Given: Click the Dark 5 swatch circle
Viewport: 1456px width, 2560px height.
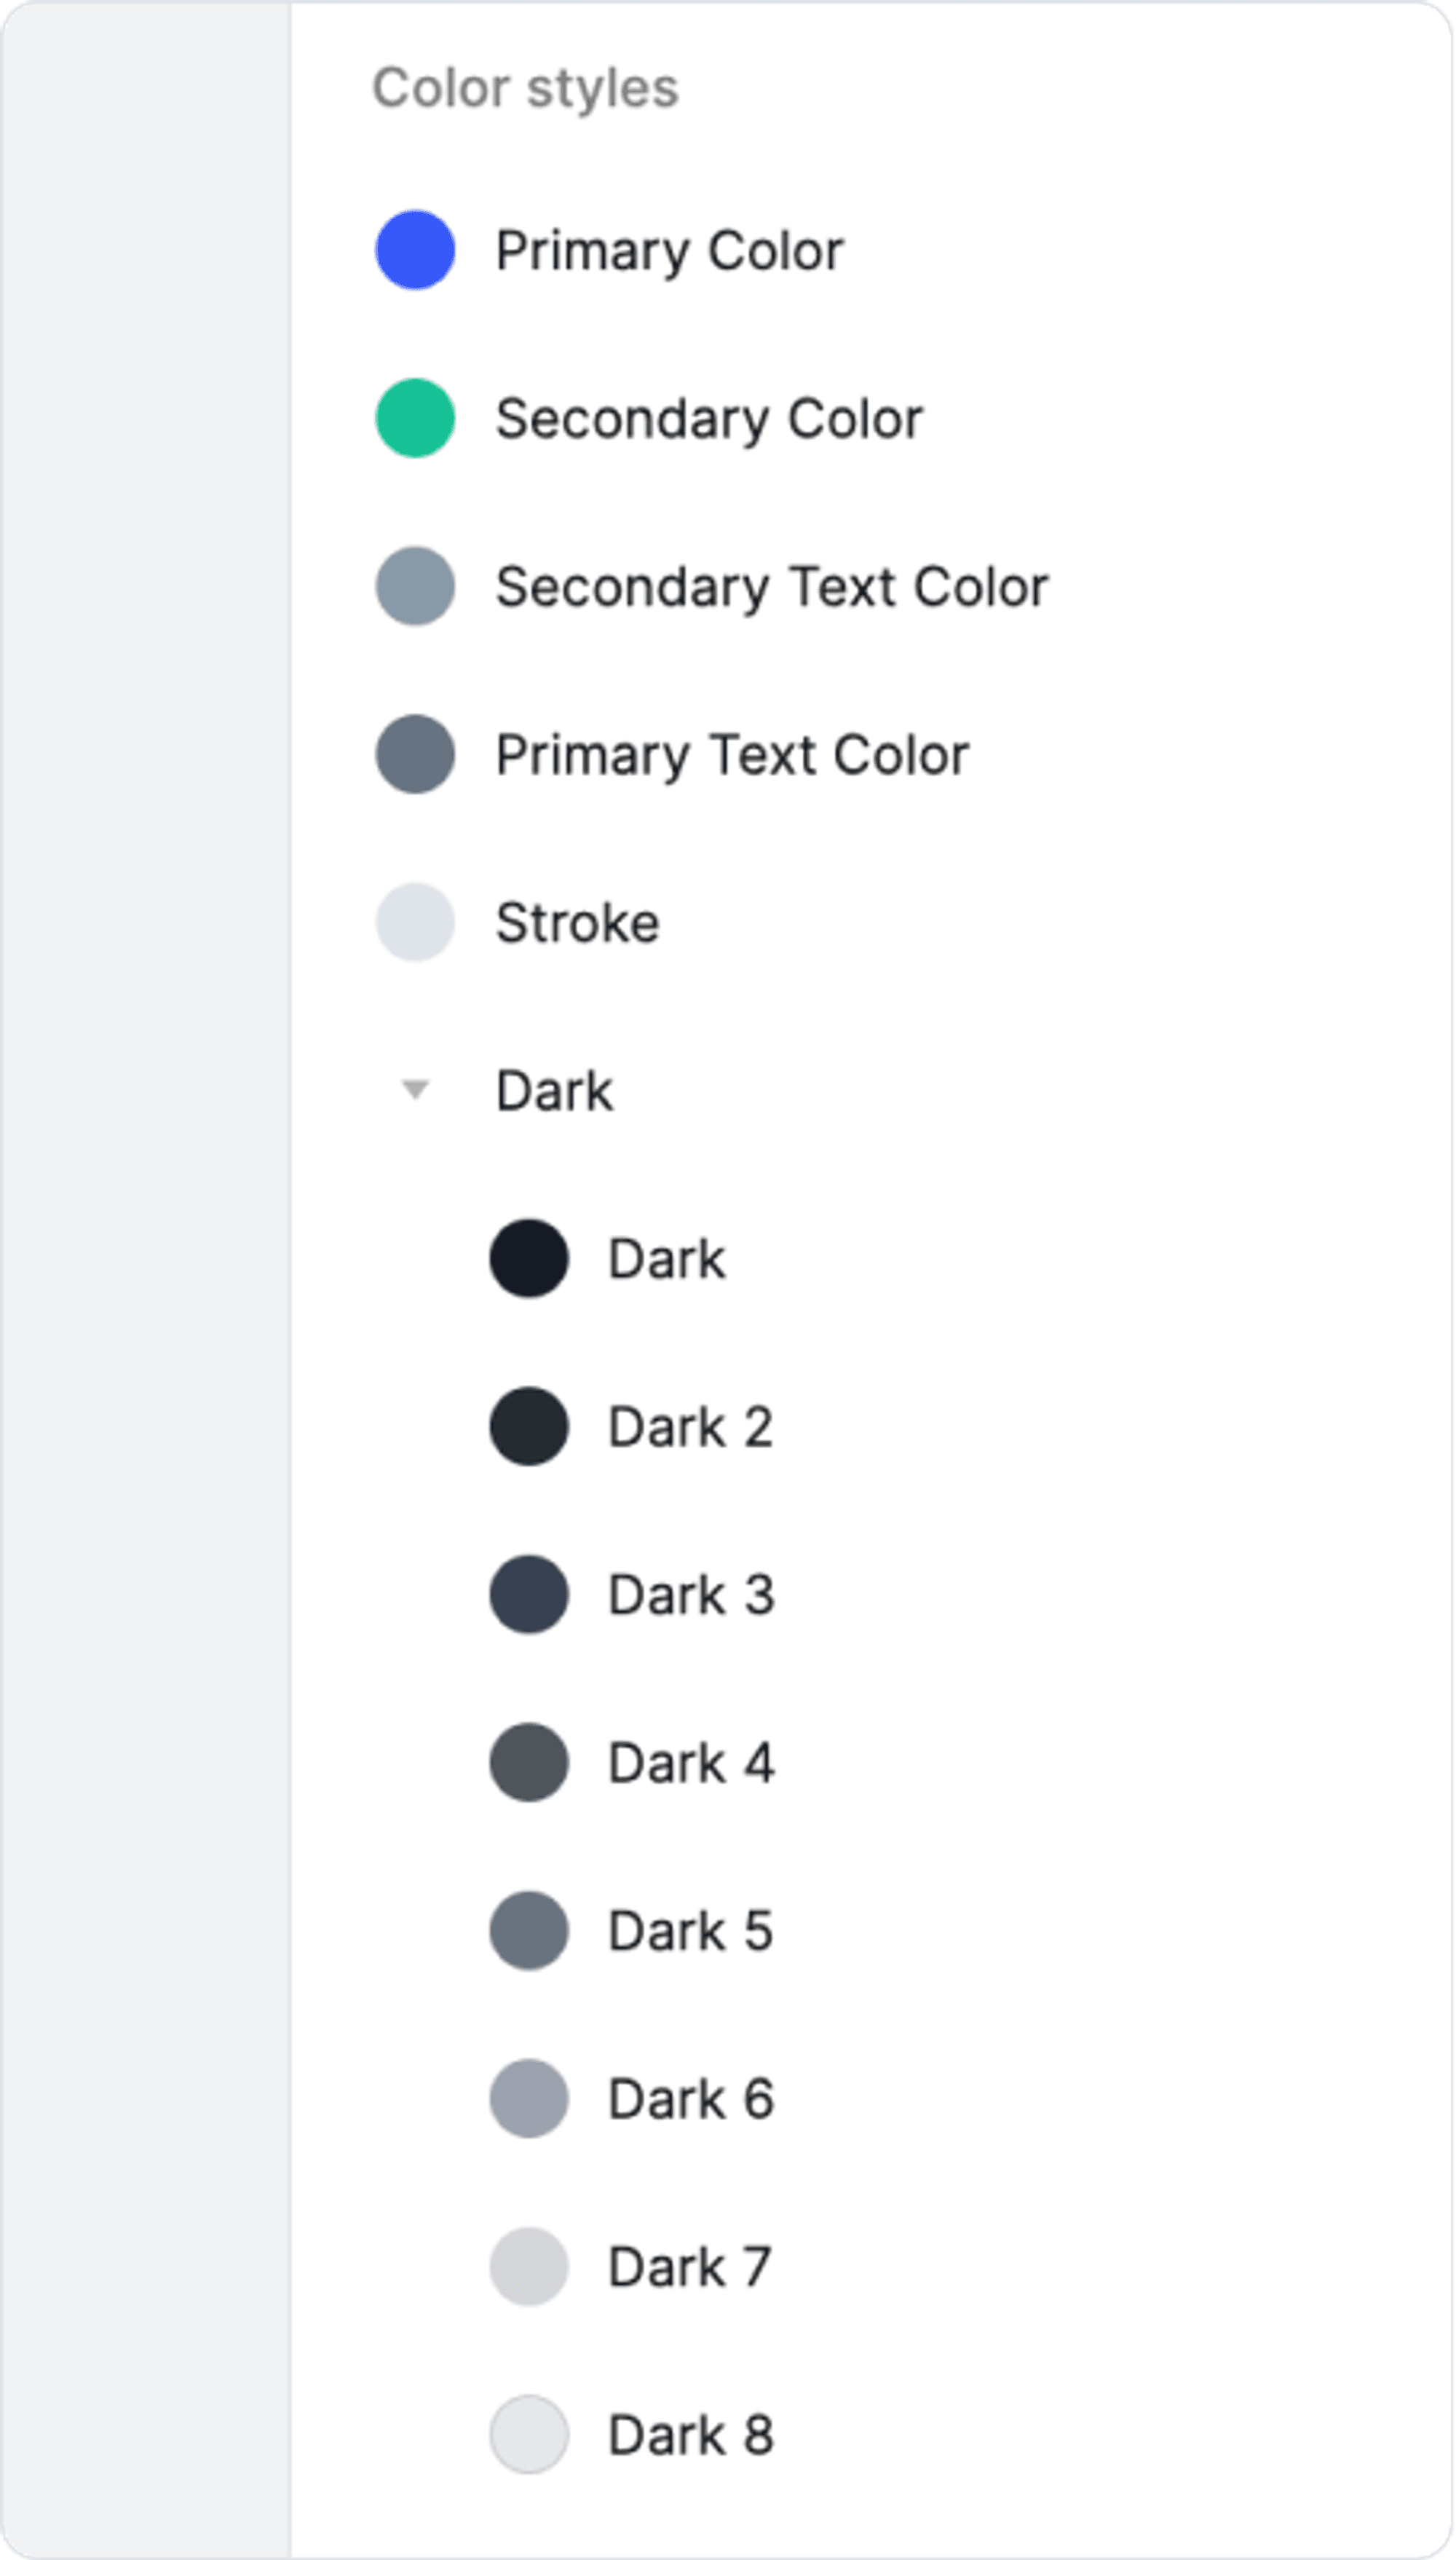Looking at the screenshot, I should click(529, 1930).
